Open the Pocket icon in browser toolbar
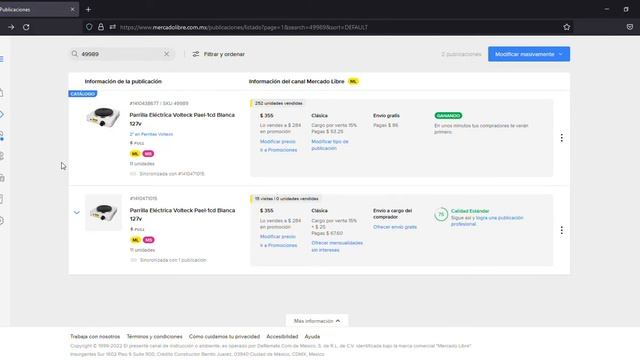The height and width of the screenshot is (360, 640). click(x=630, y=27)
